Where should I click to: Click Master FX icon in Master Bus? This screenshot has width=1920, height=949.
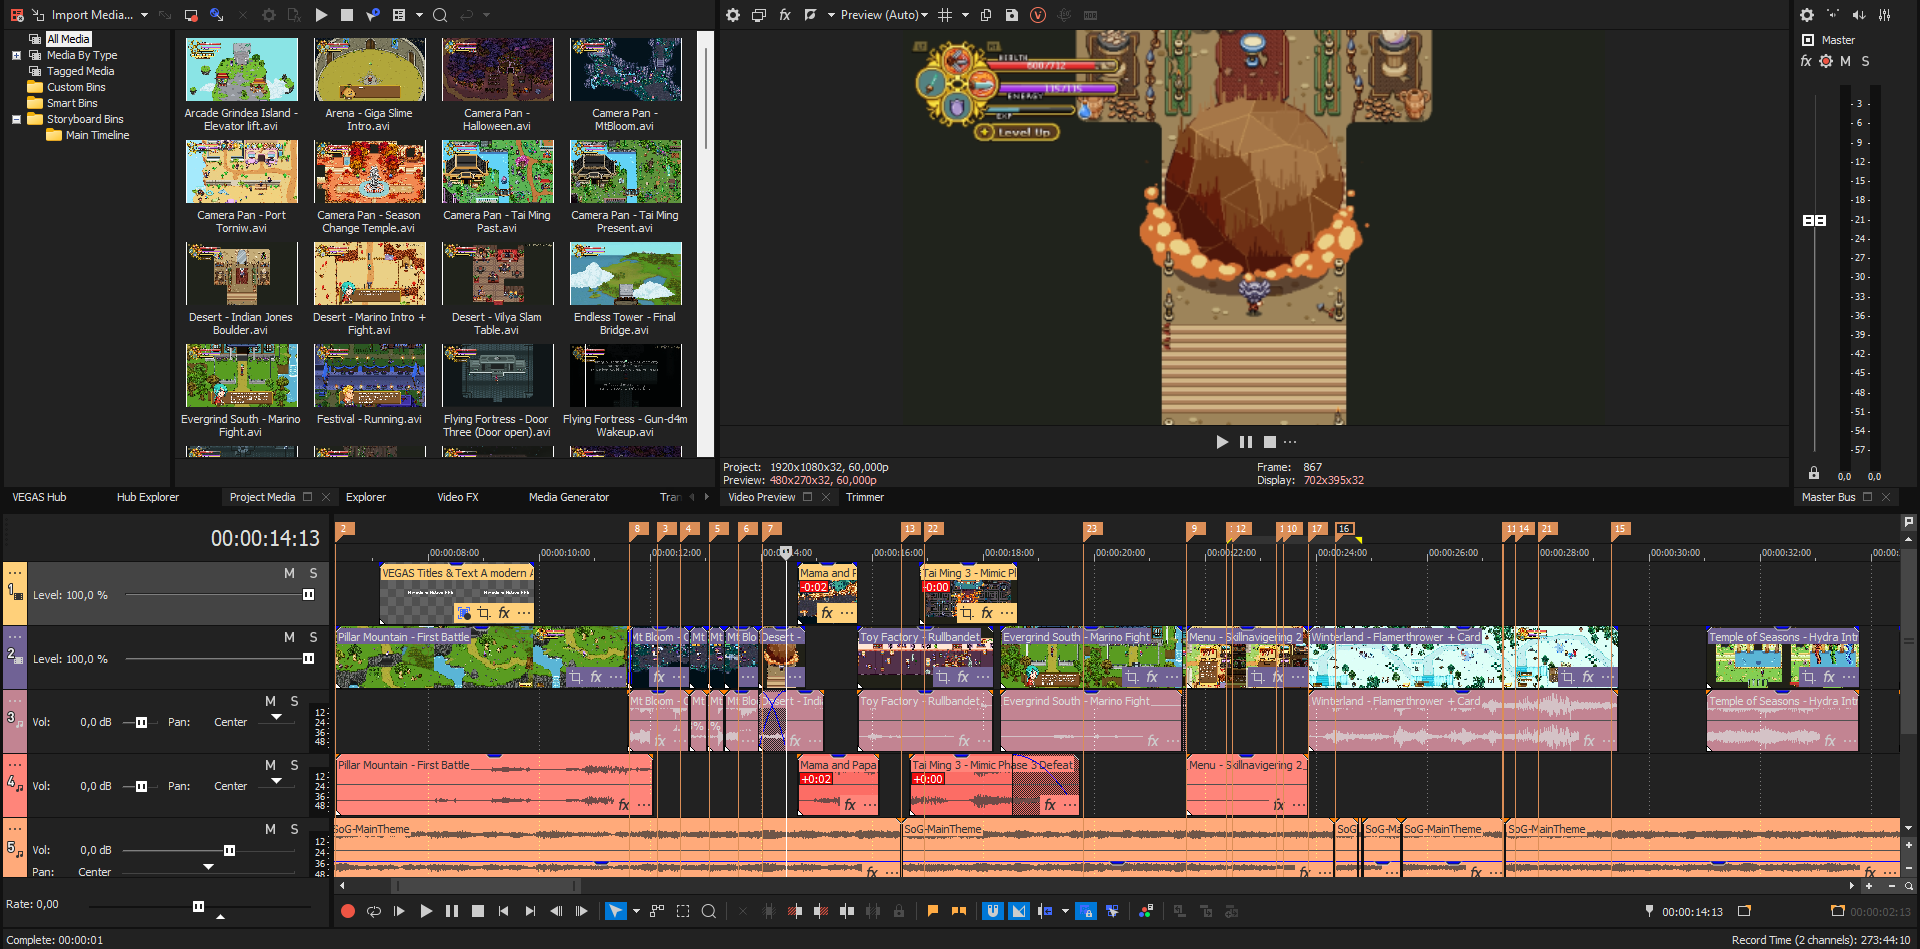1806,61
